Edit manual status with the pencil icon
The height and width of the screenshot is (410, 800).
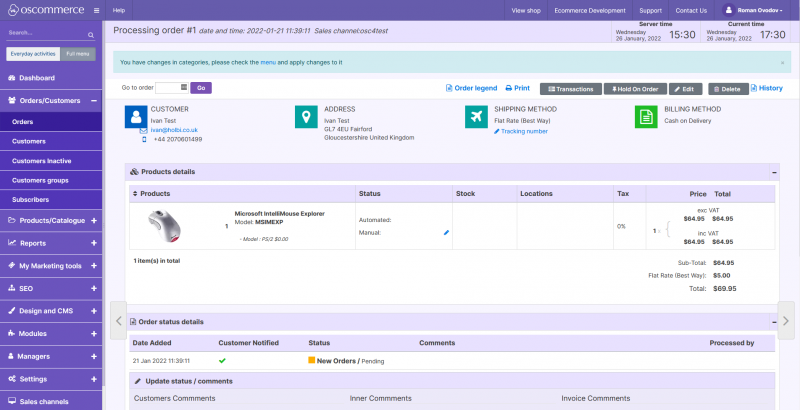(x=446, y=232)
